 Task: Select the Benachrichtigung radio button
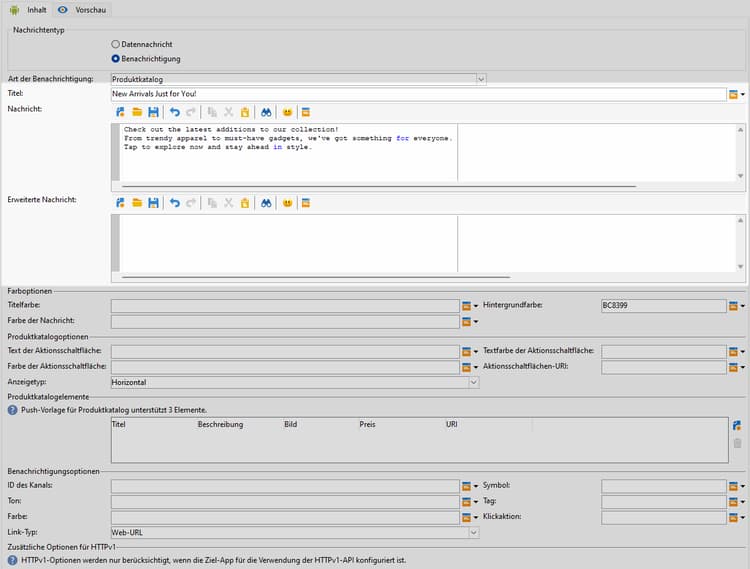[115, 59]
